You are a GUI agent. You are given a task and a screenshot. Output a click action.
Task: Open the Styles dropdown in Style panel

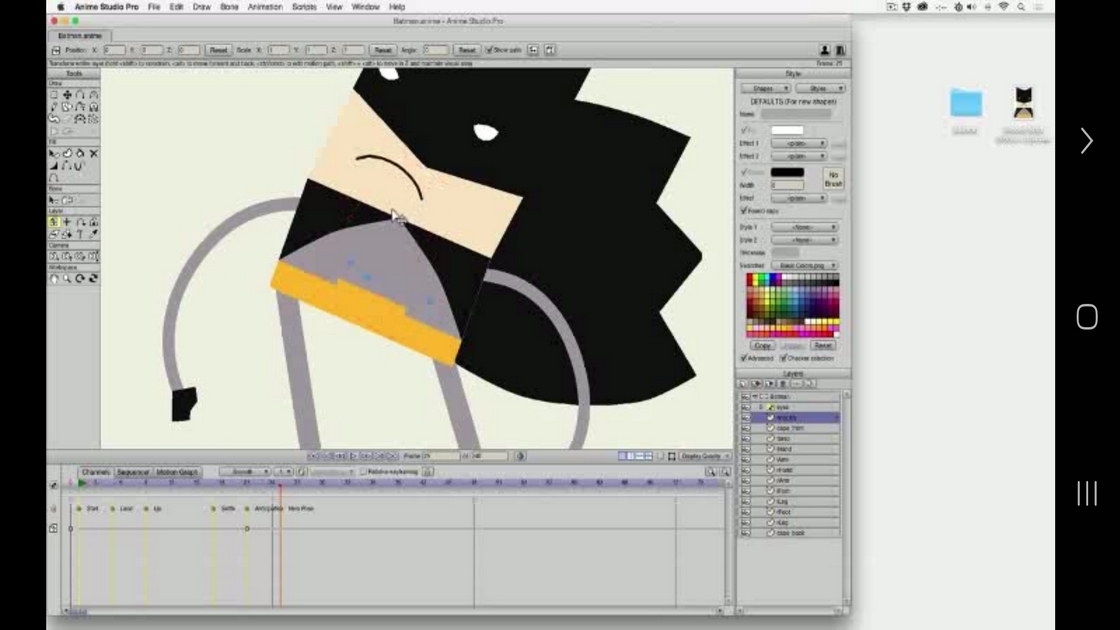821,89
